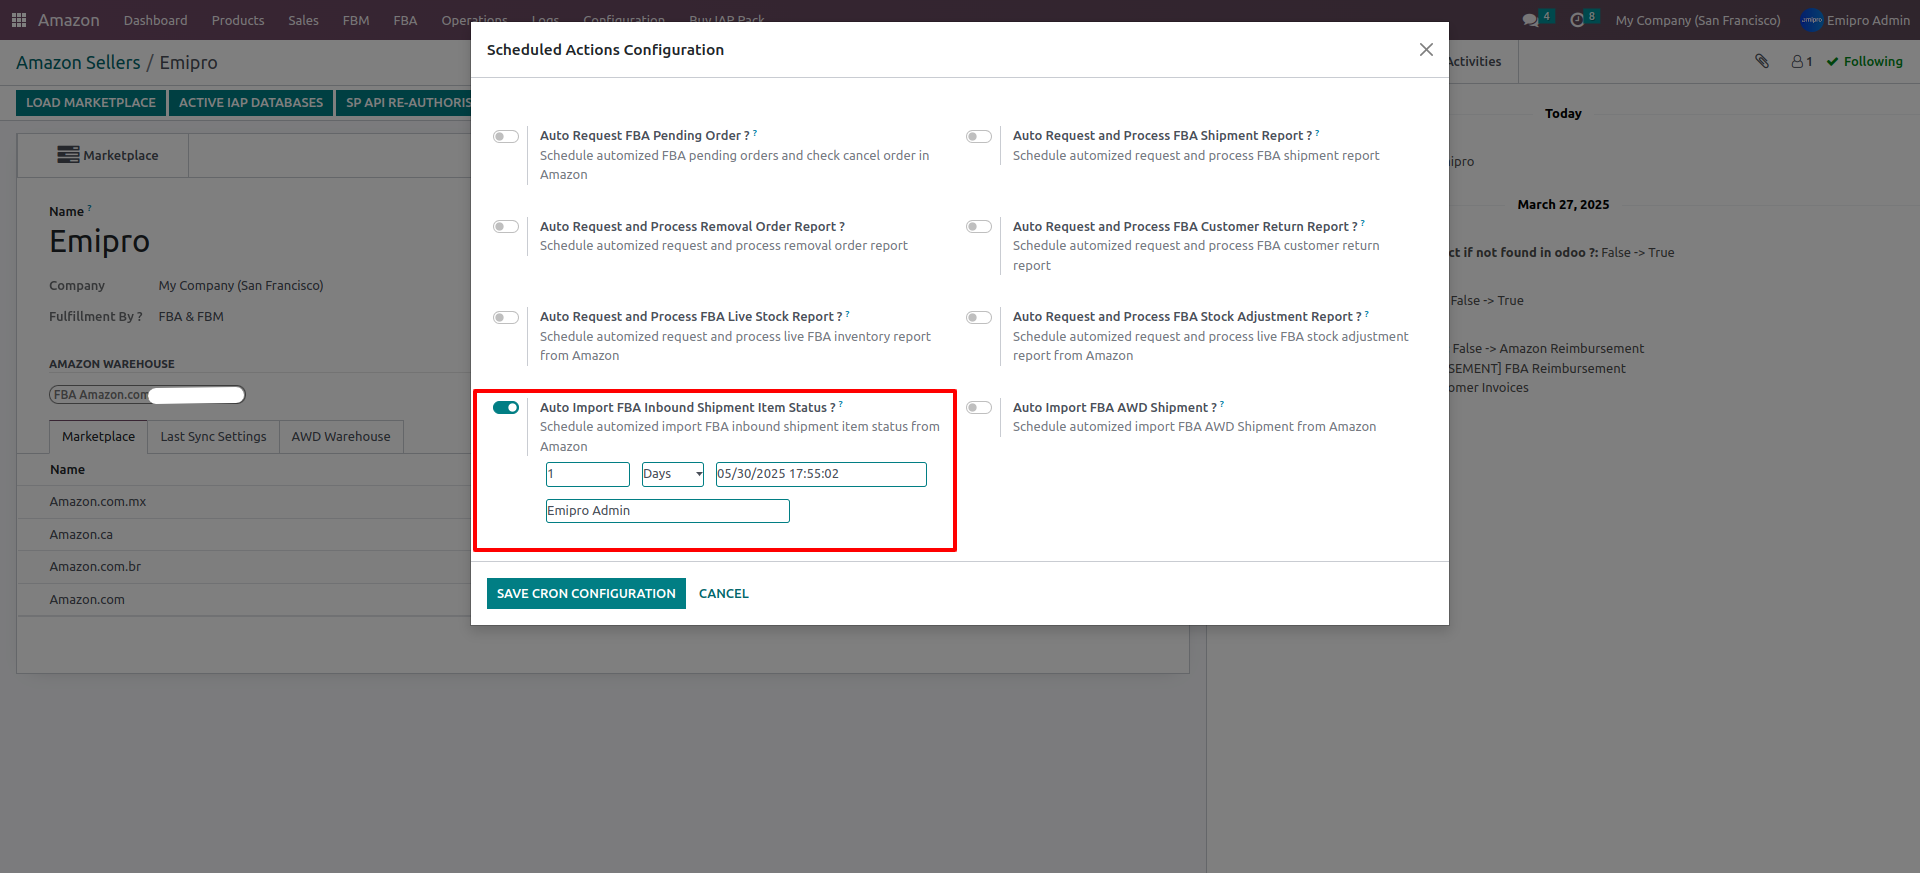Toggle FBA Customer Return Report automation

(x=979, y=227)
